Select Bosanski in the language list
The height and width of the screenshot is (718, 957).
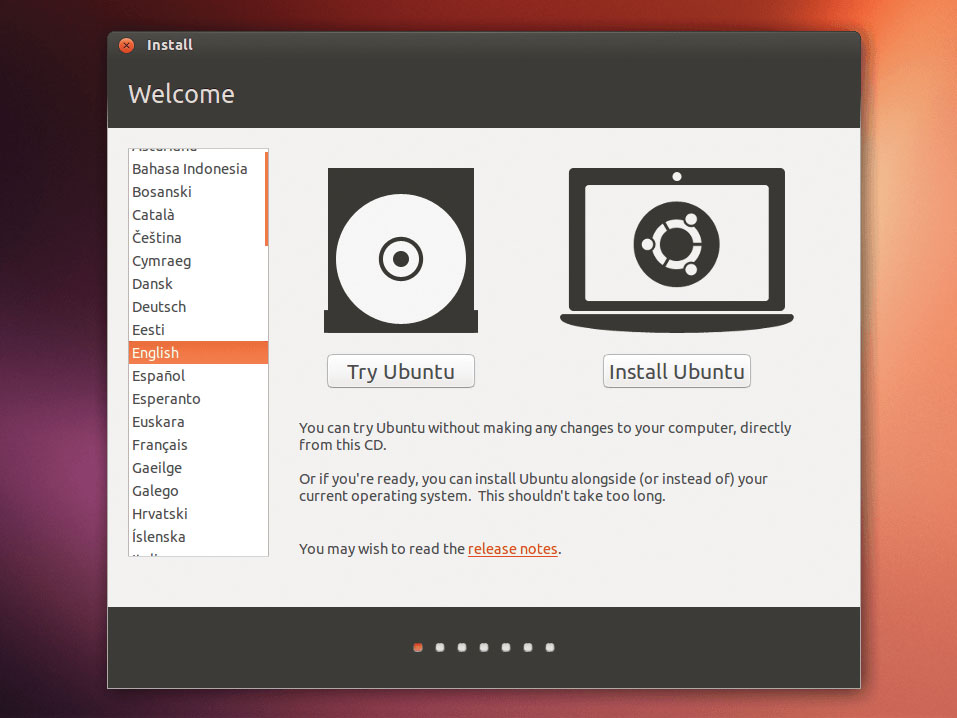click(197, 192)
